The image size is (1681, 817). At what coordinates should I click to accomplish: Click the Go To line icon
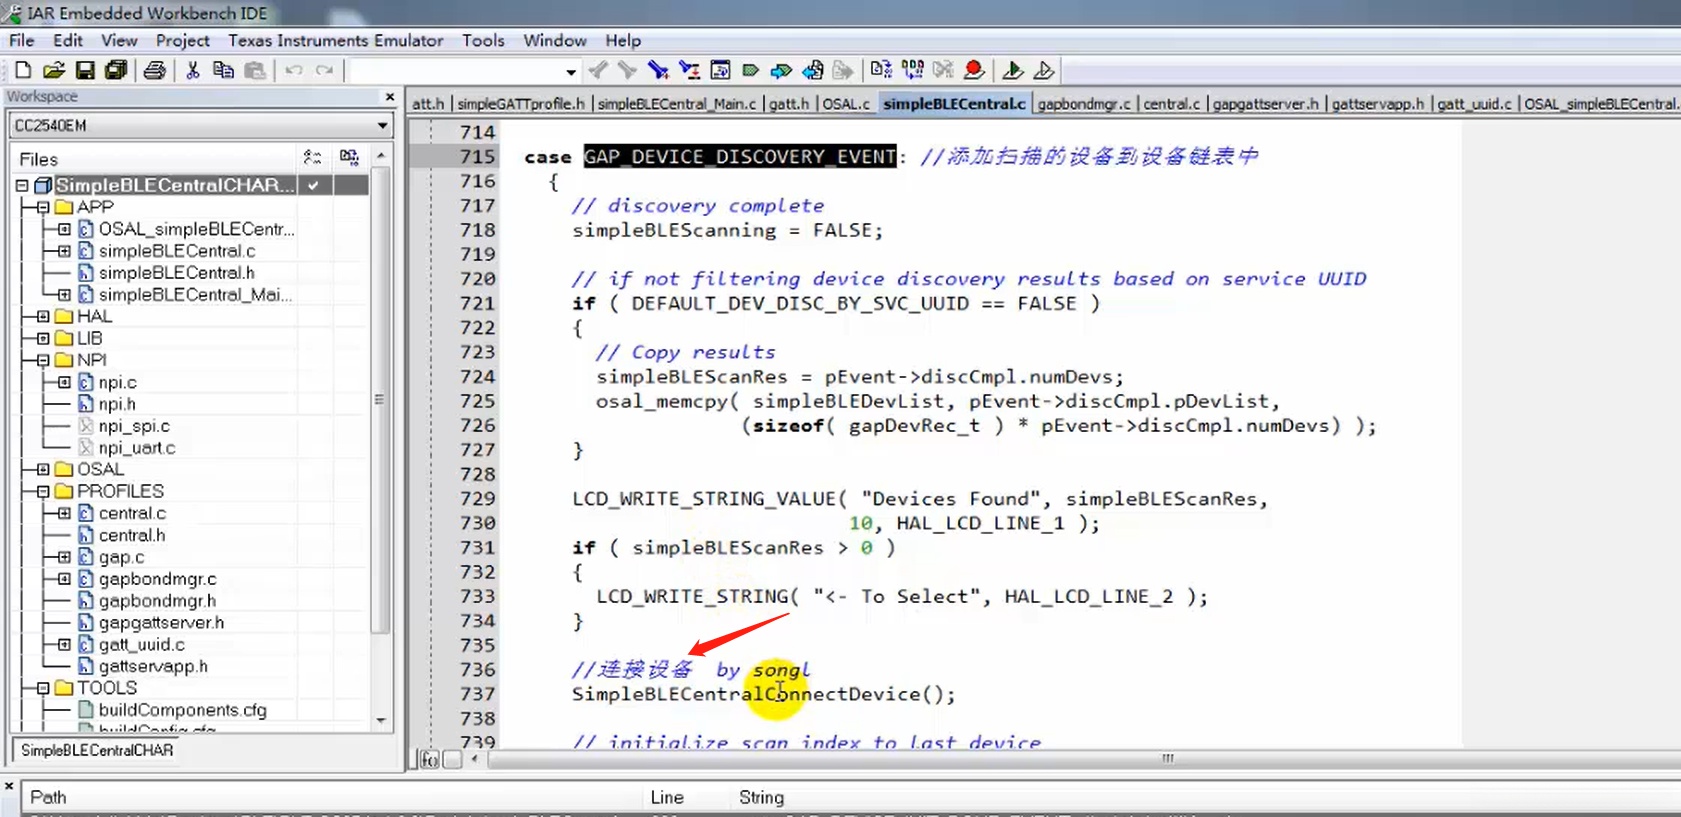[x=720, y=70]
